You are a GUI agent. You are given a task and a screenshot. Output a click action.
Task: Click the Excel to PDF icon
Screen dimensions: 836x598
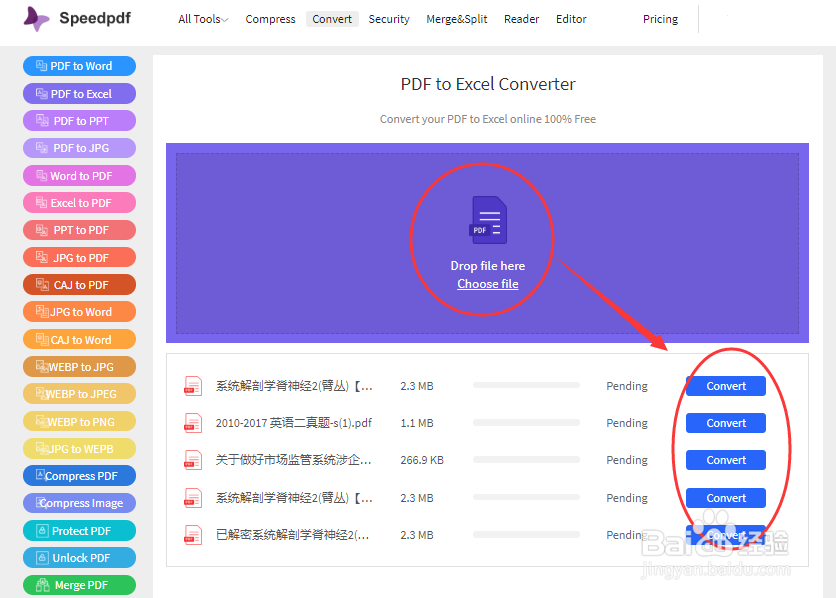[42, 202]
